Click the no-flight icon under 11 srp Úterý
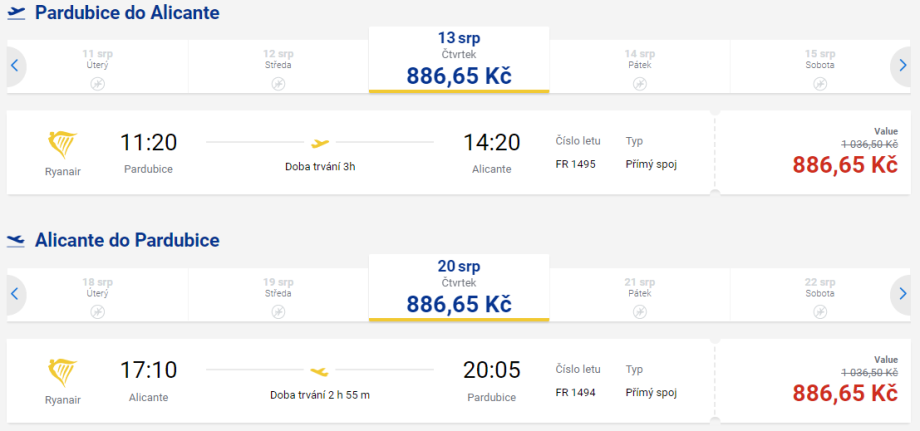This screenshot has width=920, height=431. tap(98, 83)
